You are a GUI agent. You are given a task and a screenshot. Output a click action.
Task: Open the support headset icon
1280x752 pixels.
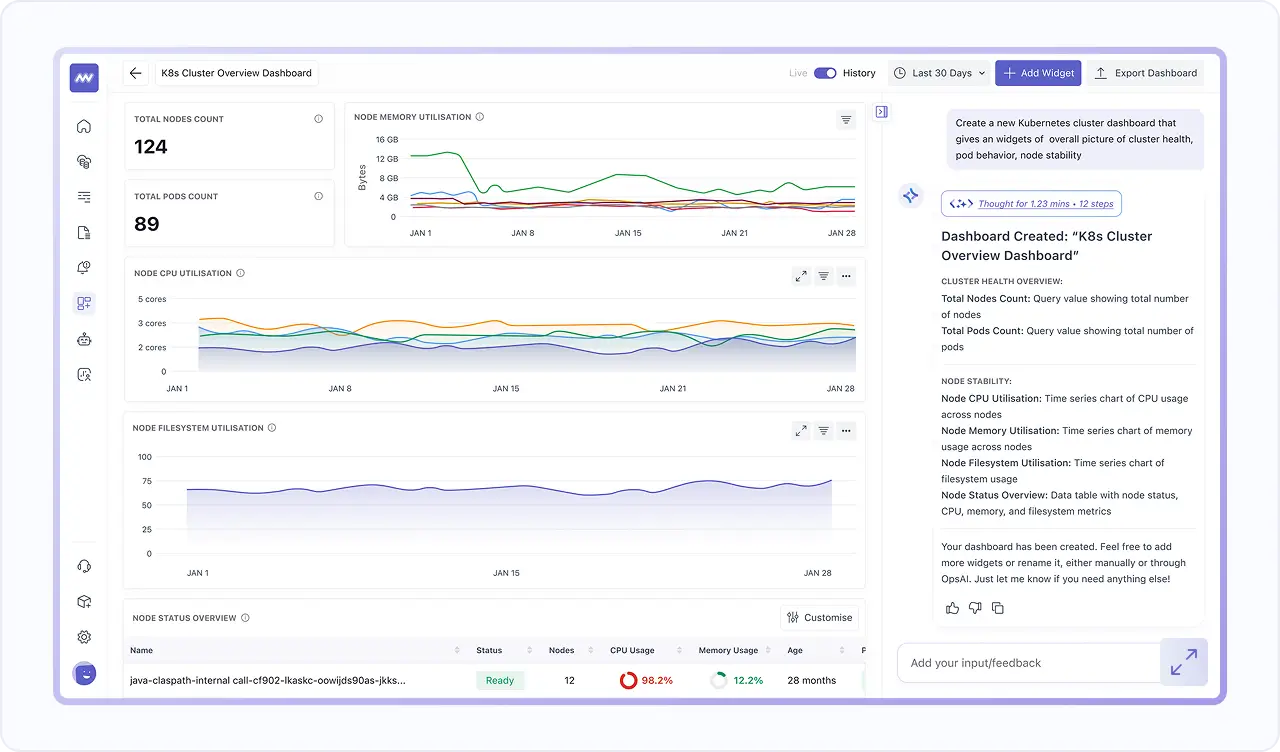pos(84,565)
